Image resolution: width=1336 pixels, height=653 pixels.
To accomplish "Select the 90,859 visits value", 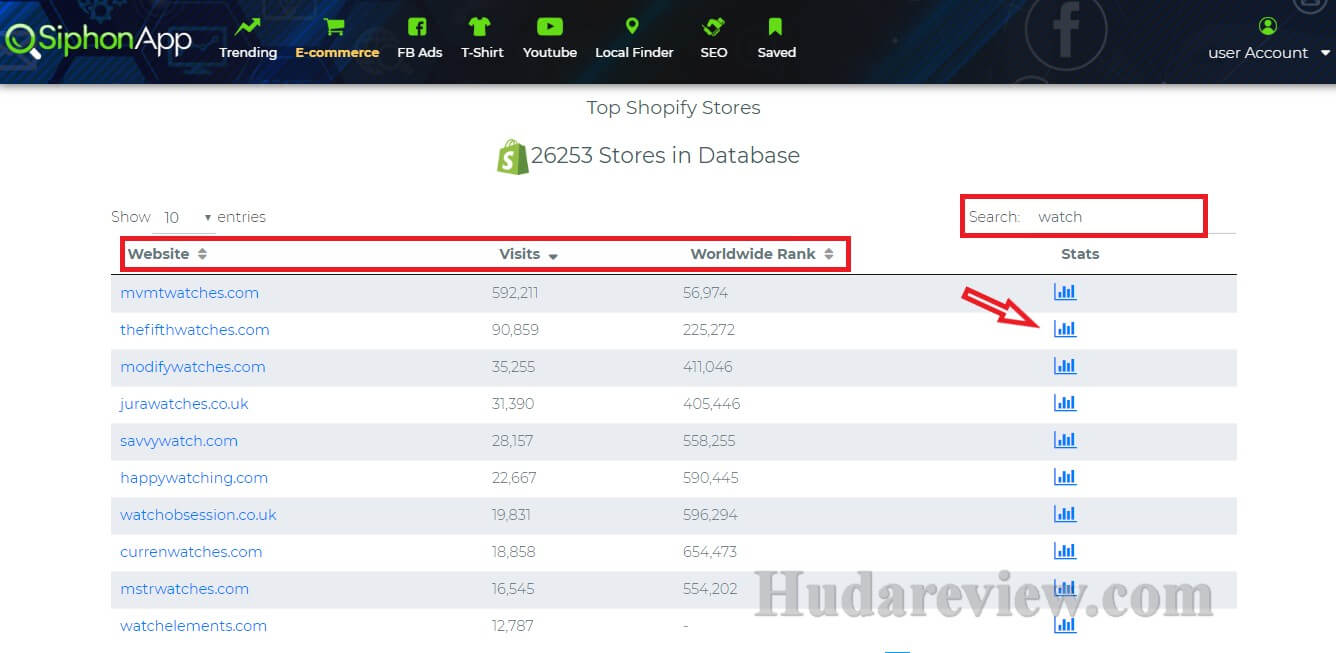I will click(x=514, y=330).
